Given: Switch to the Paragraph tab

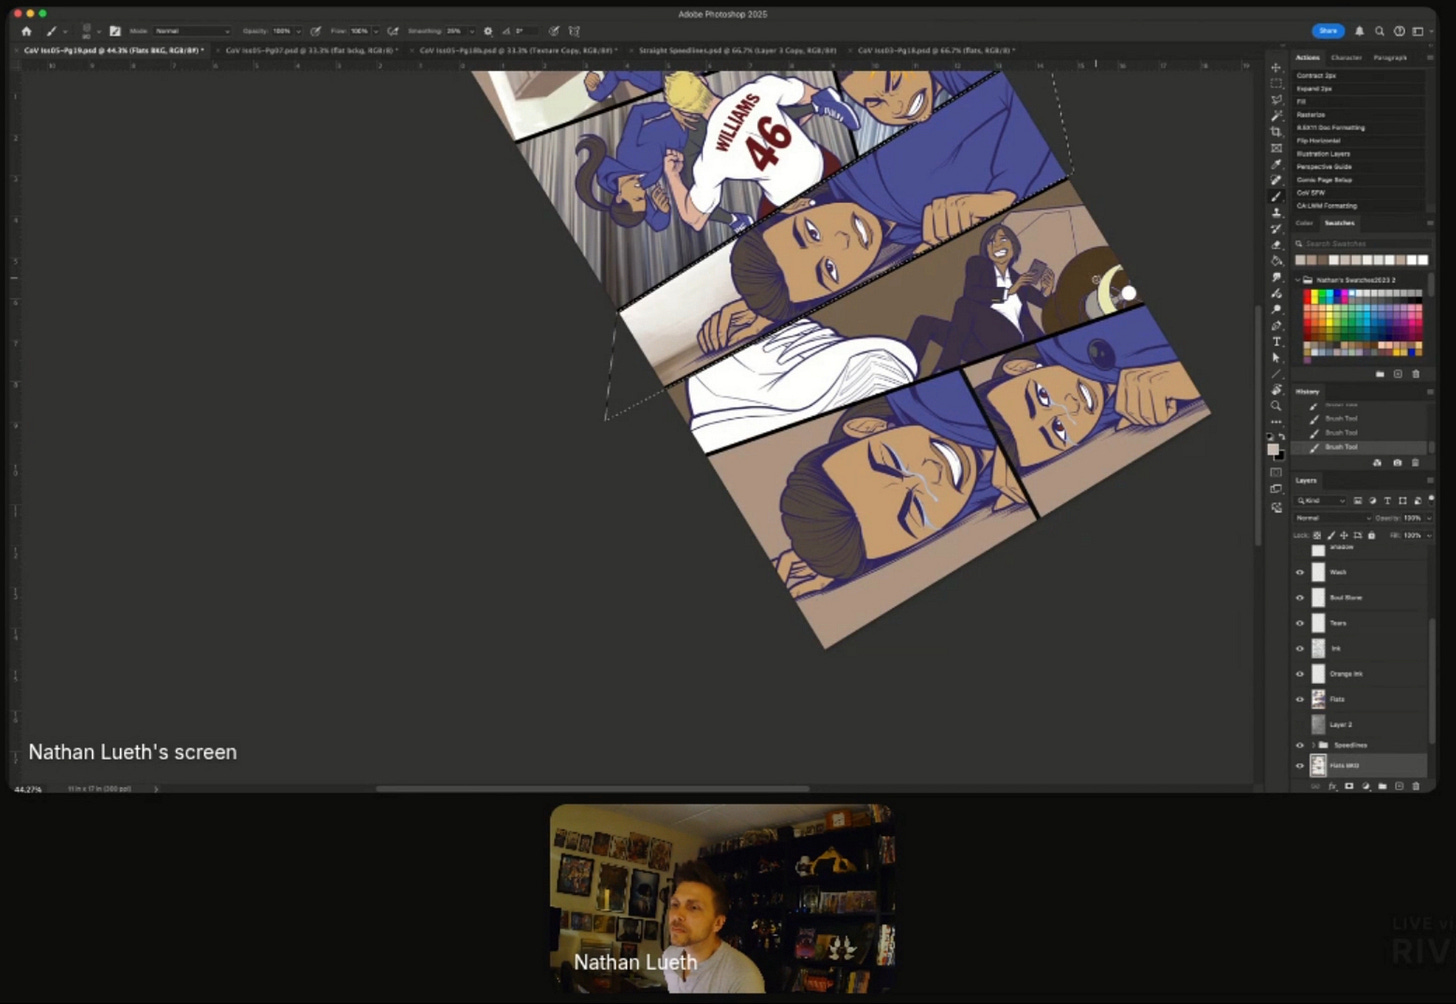Looking at the screenshot, I should point(1390,57).
